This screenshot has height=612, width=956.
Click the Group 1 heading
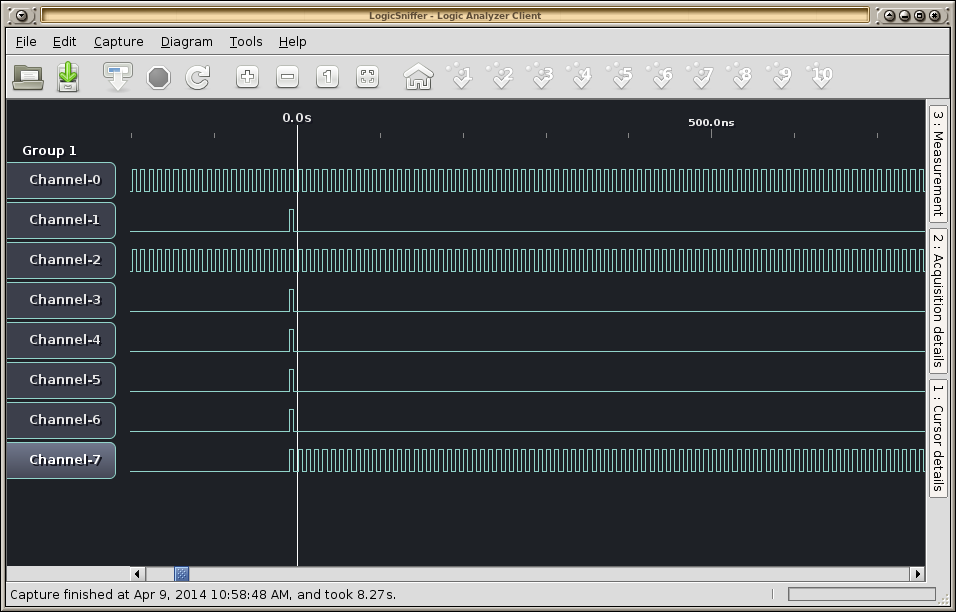[49, 151]
